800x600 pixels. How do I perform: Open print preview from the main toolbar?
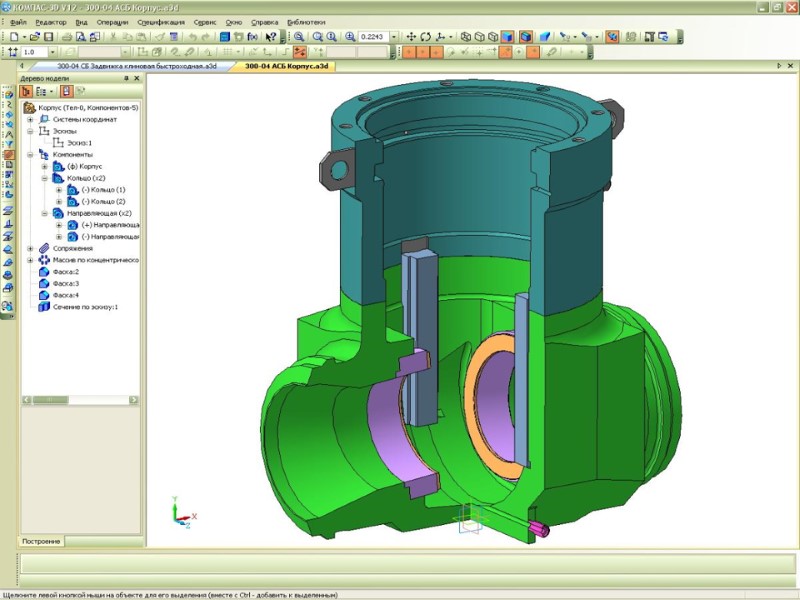(x=81, y=37)
